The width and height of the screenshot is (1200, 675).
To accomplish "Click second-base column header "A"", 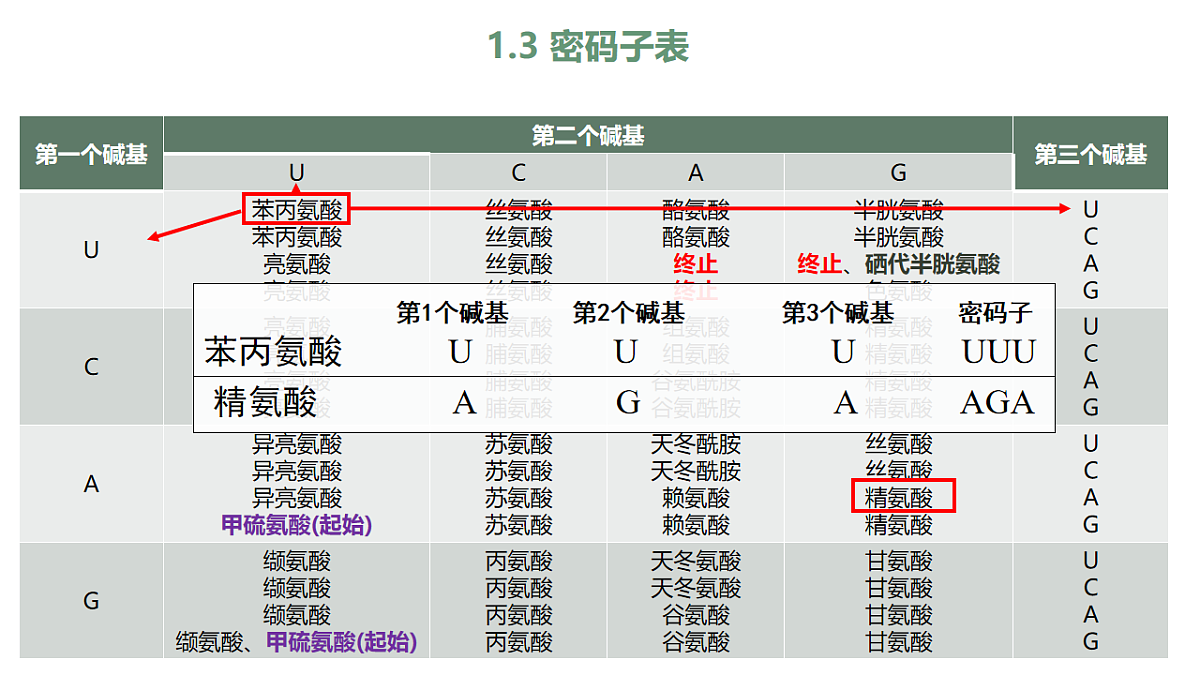I will 696,174.
